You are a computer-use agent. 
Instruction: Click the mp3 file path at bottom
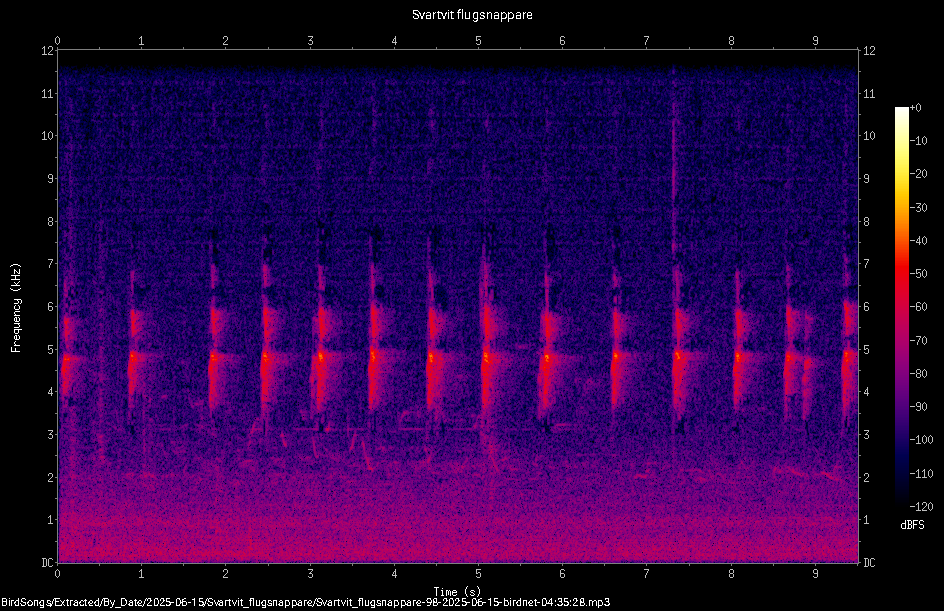(306, 602)
